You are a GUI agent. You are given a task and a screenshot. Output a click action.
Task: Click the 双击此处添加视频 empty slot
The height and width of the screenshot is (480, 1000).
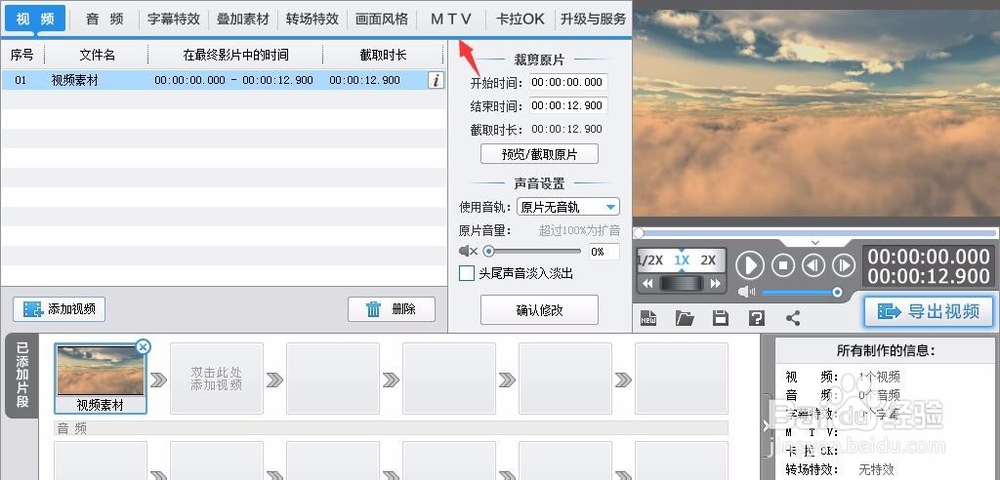pos(217,379)
